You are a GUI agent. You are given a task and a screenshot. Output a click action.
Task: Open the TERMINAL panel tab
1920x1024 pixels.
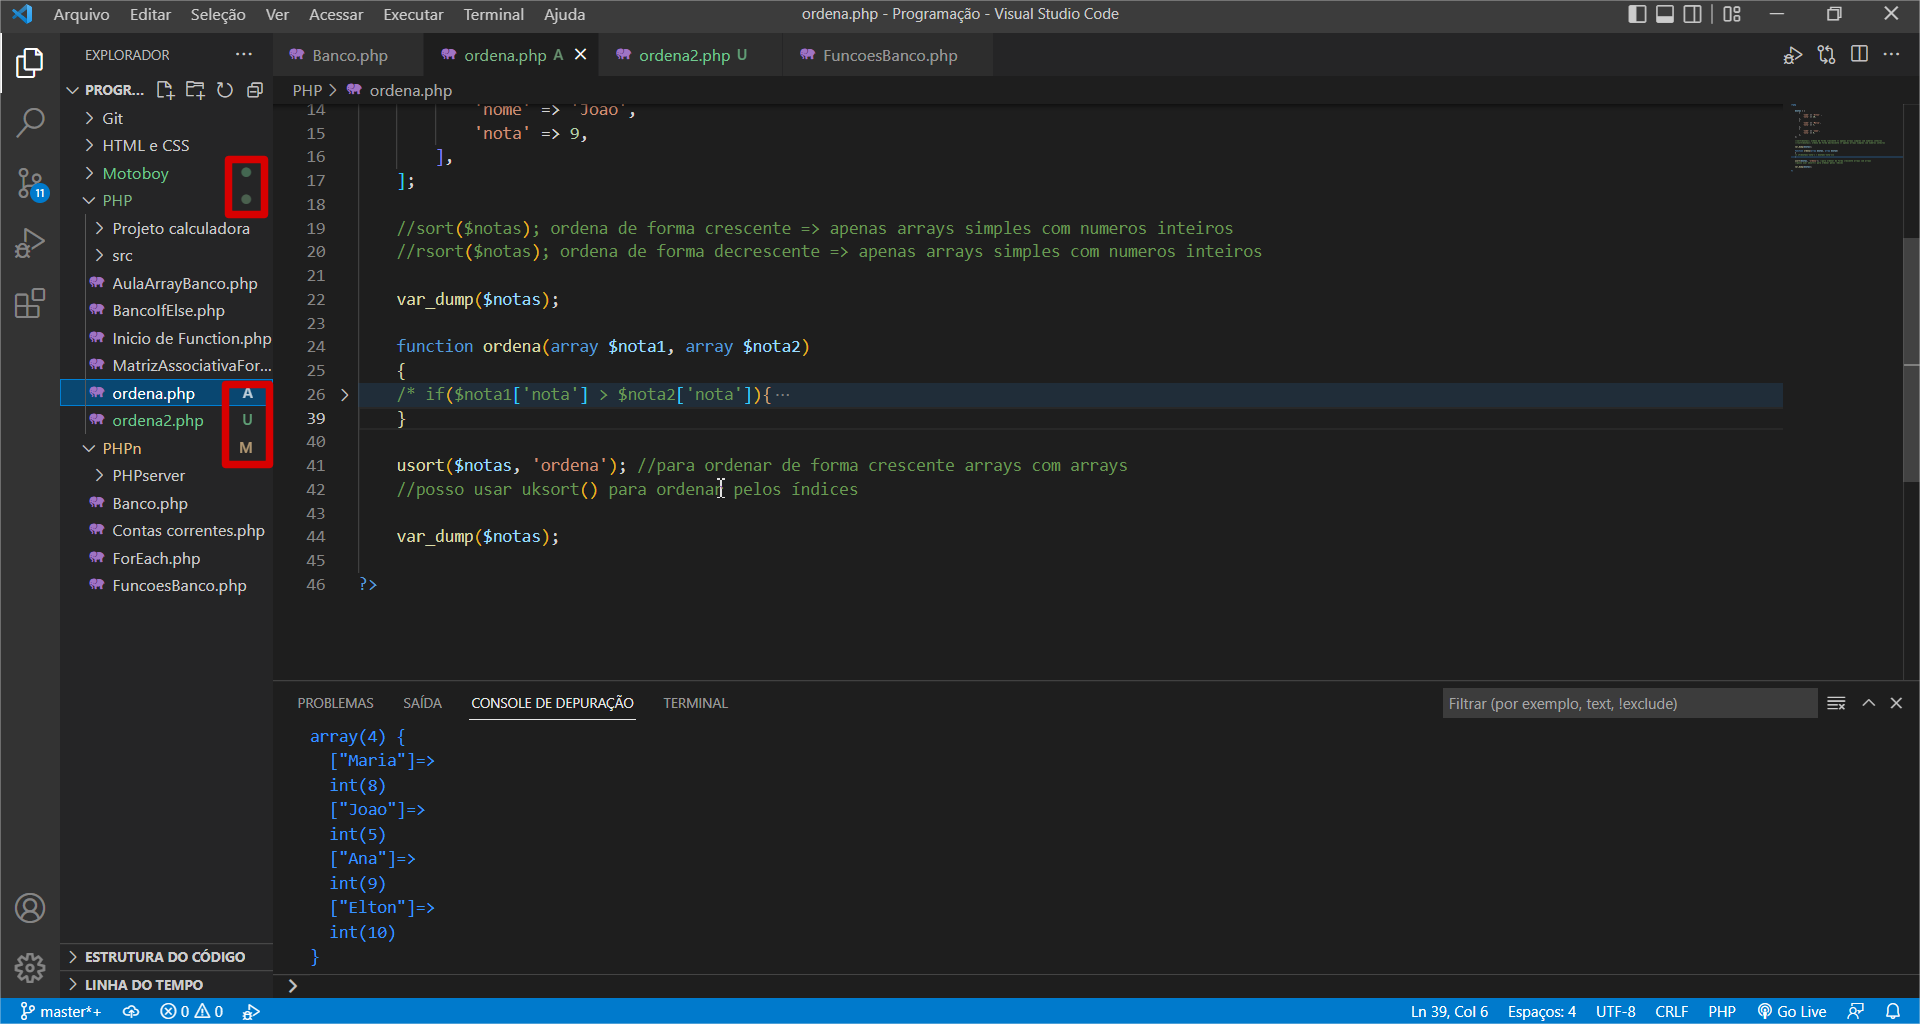[x=695, y=703]
